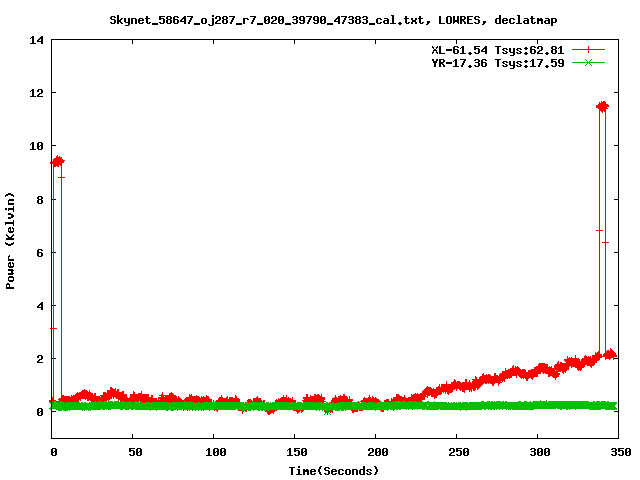Click the red XL legend line sample
Viewport: 640px width, 480px height.
[588, 50]
